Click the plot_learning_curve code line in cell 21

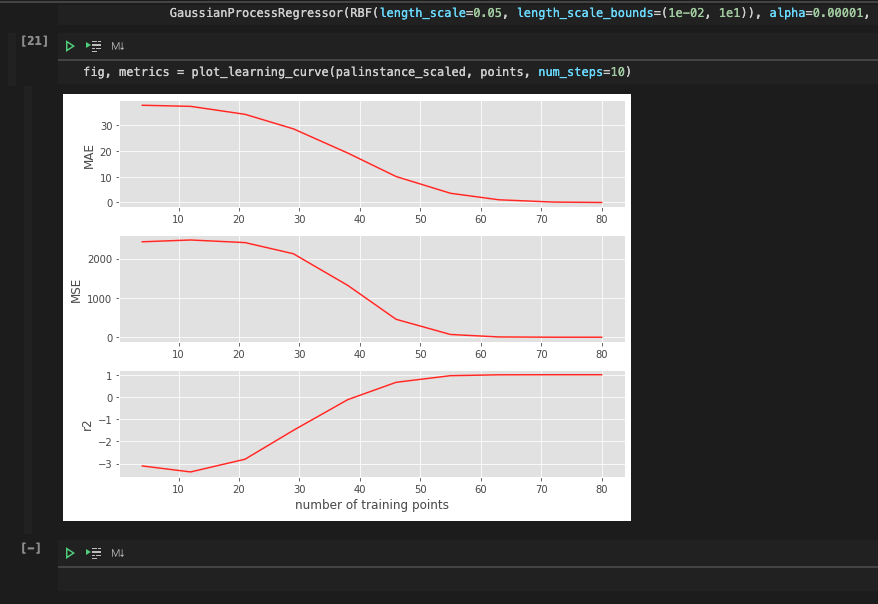[x=357, y=72]
